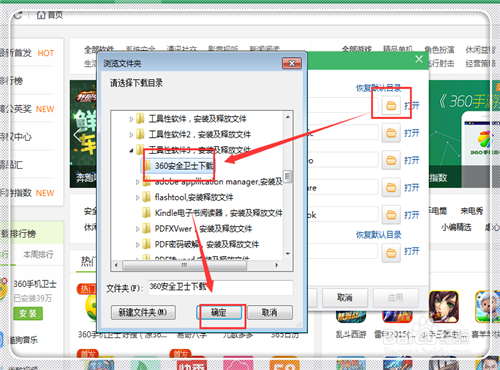Viewport: 500px width, 370px height.
Task: Click the lower 恢复默认目录 link
Action: pyautogui.click(x=379, y=235)
